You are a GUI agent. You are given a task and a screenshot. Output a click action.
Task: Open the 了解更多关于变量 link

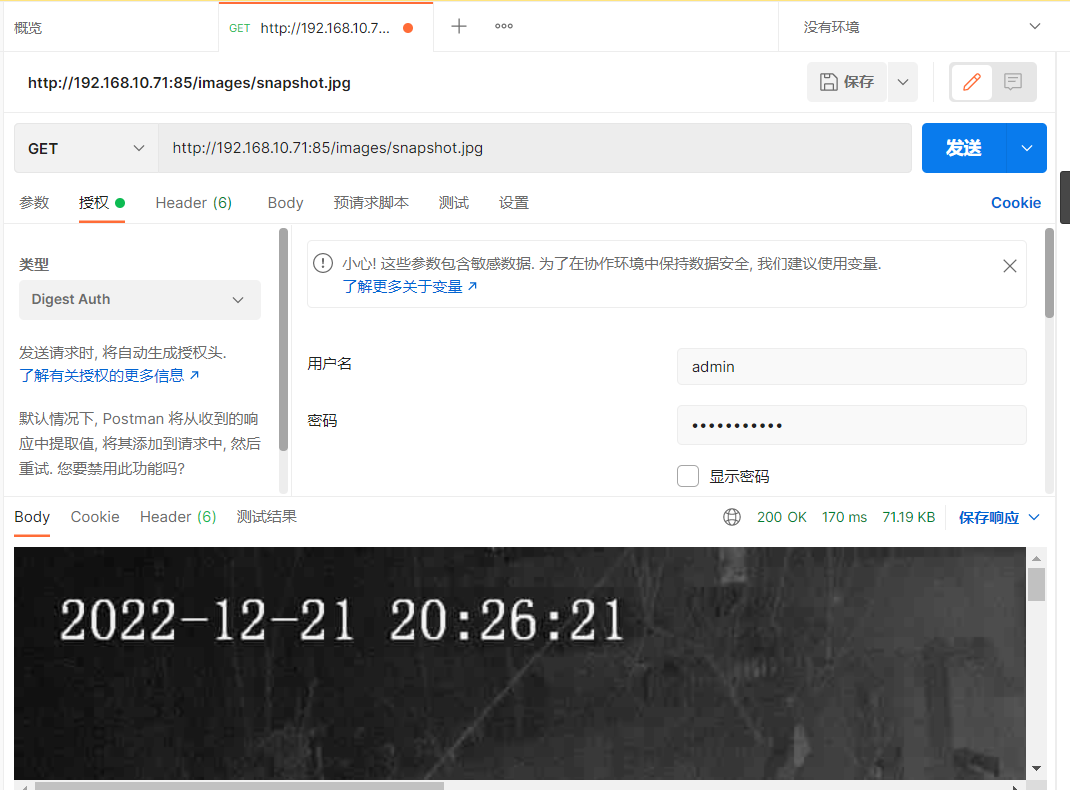(x=409, y=287)
